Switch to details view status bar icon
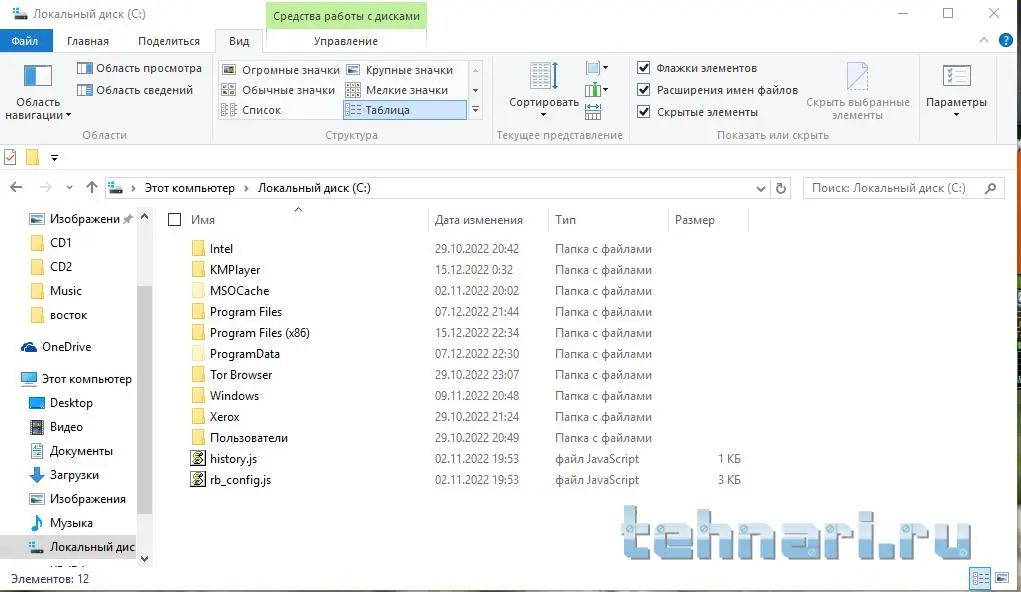Image resolution: width=1021 pixels, height=592 pixels. (980, 578)
